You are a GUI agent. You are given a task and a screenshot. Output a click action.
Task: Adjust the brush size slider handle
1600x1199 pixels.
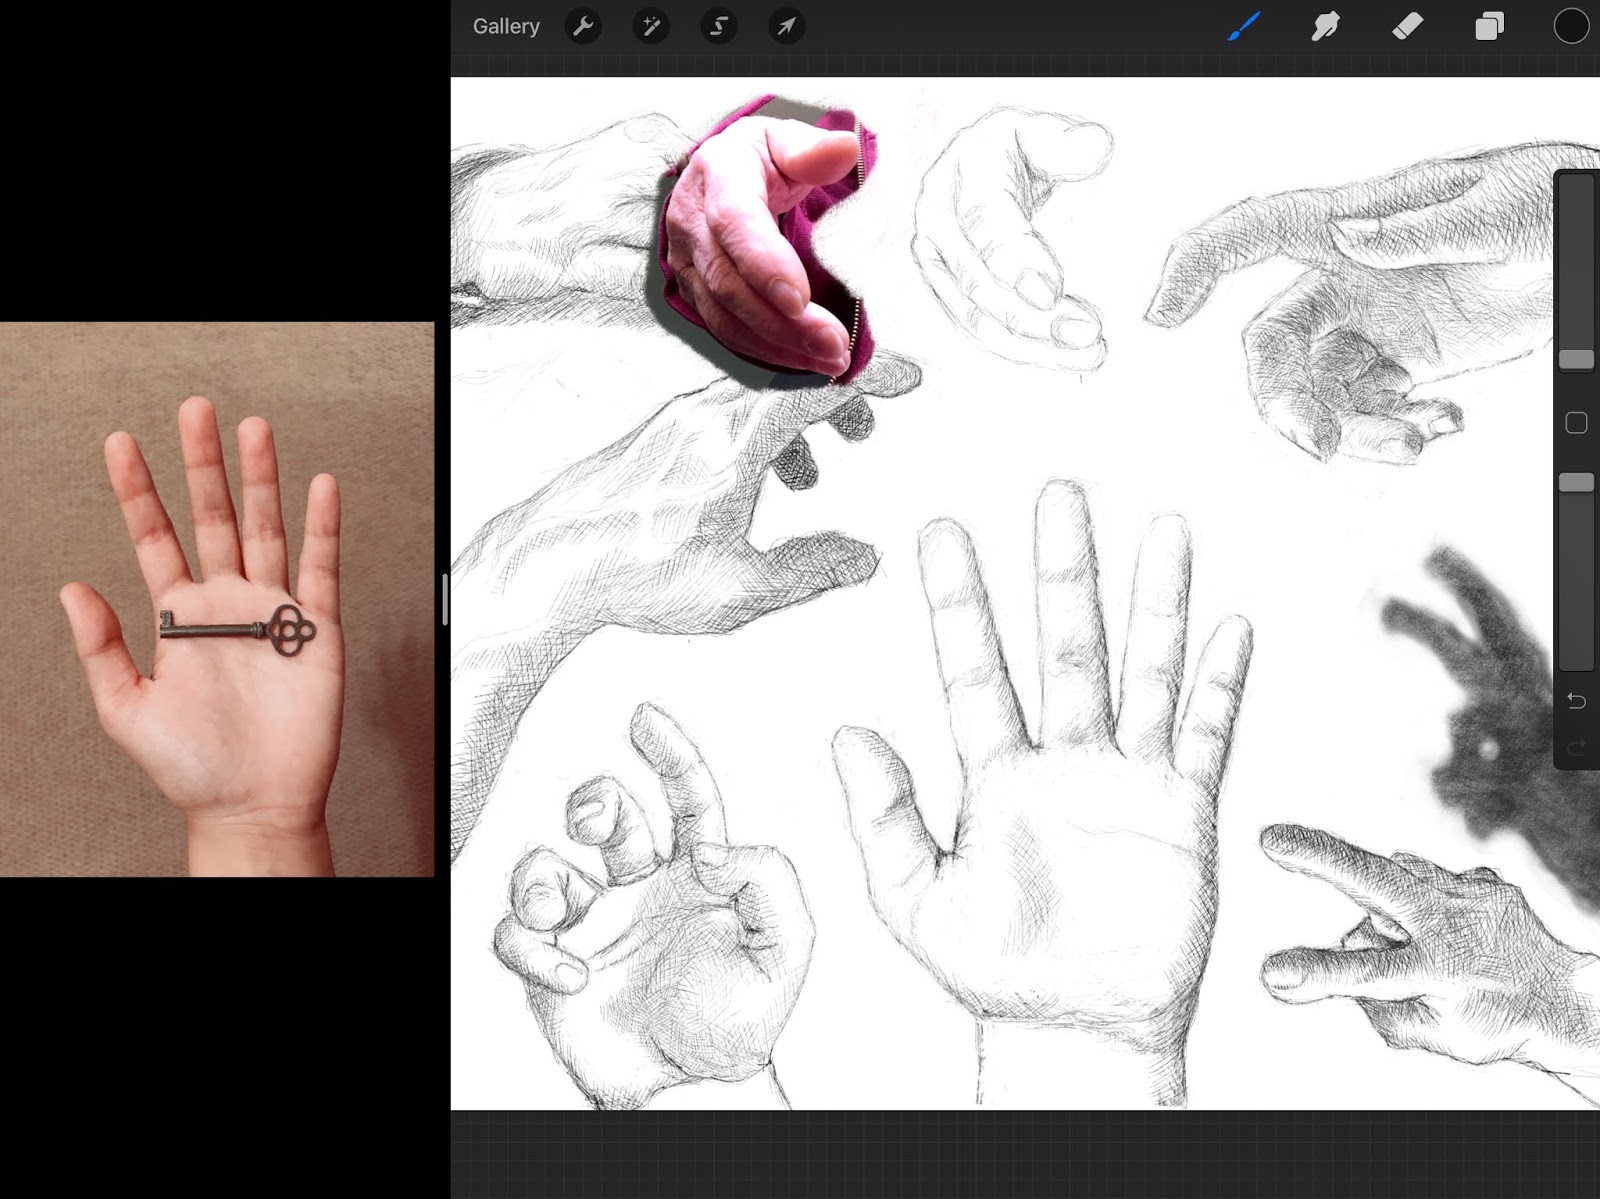pyautogui.click(x=1577, y=360)
